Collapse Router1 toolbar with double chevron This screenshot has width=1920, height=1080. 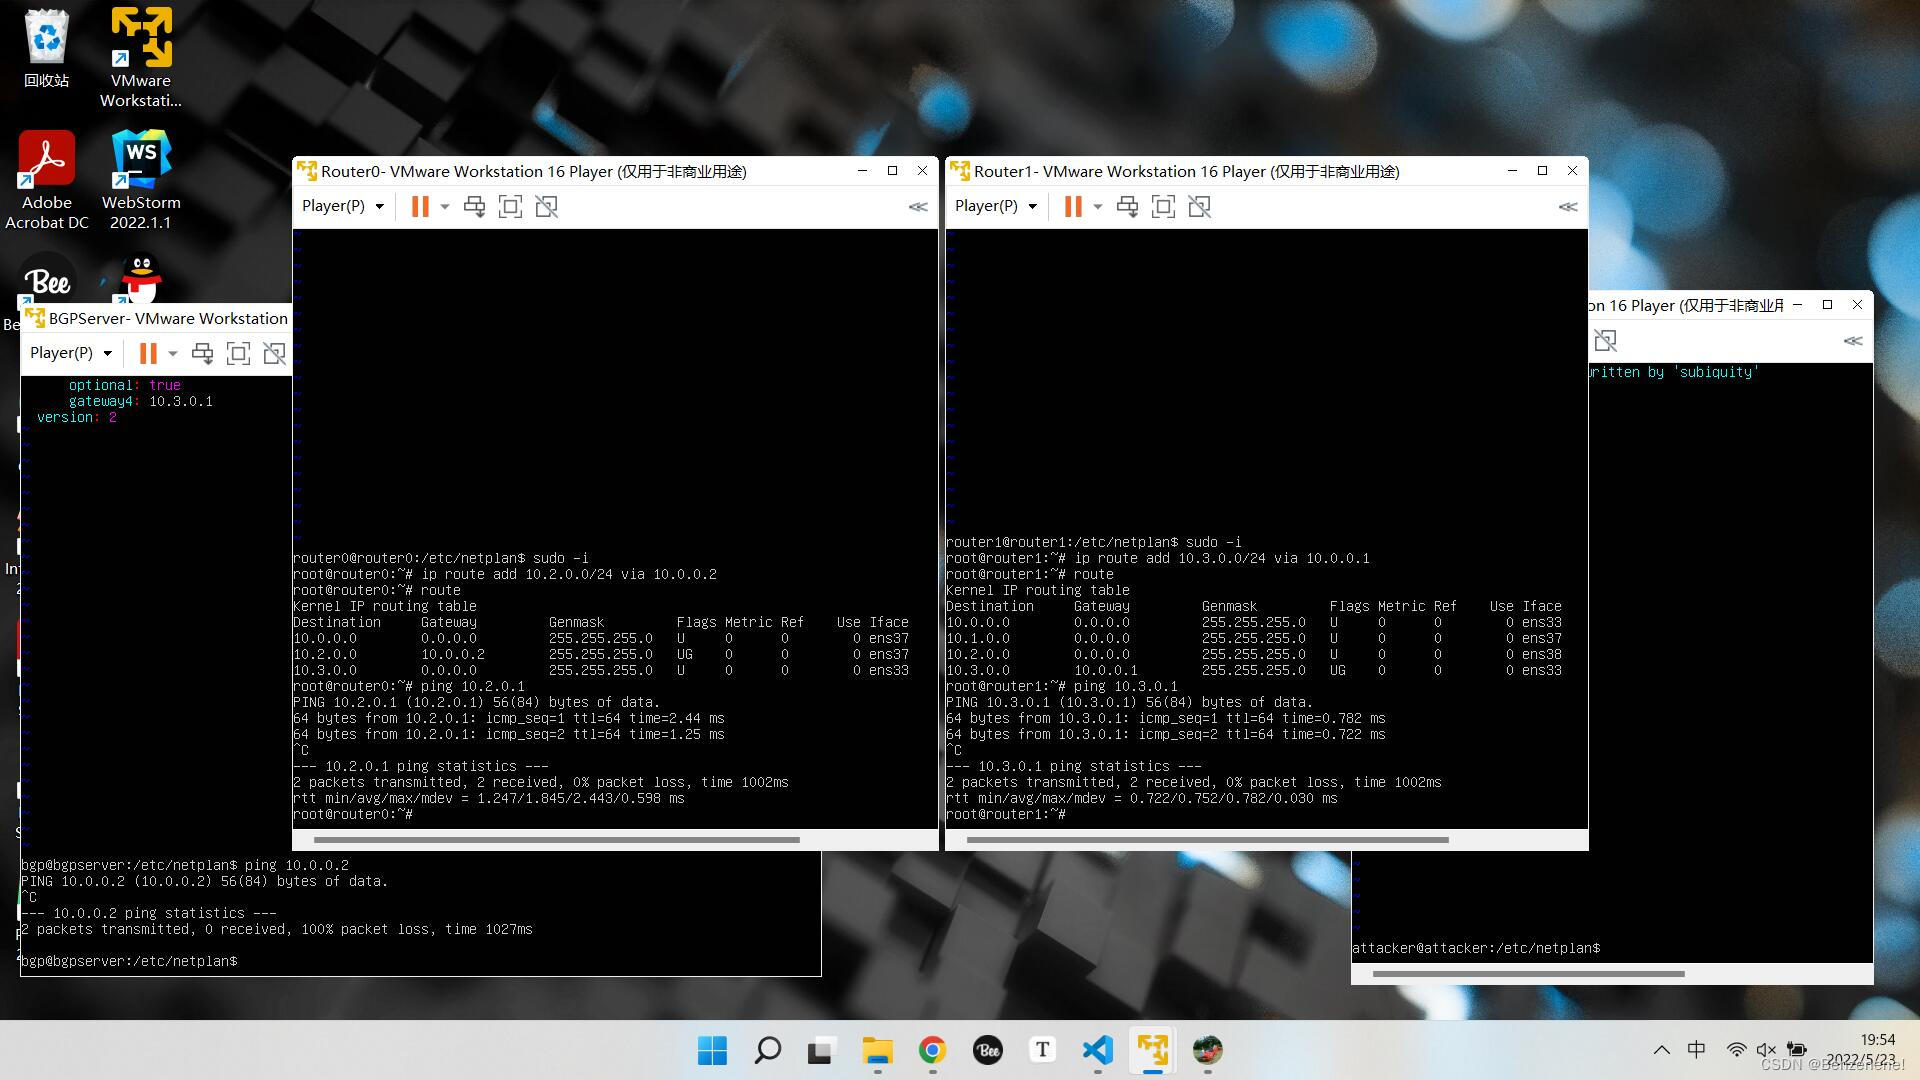(1568, 207)
